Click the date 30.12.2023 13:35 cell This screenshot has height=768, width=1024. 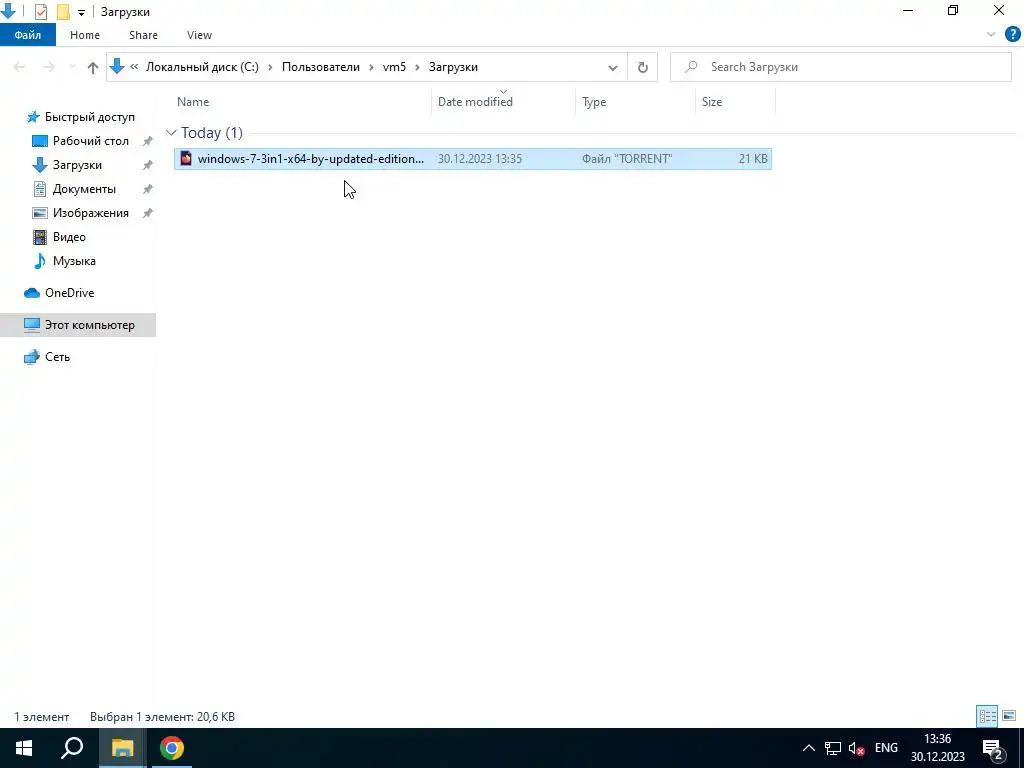(479, 159)
